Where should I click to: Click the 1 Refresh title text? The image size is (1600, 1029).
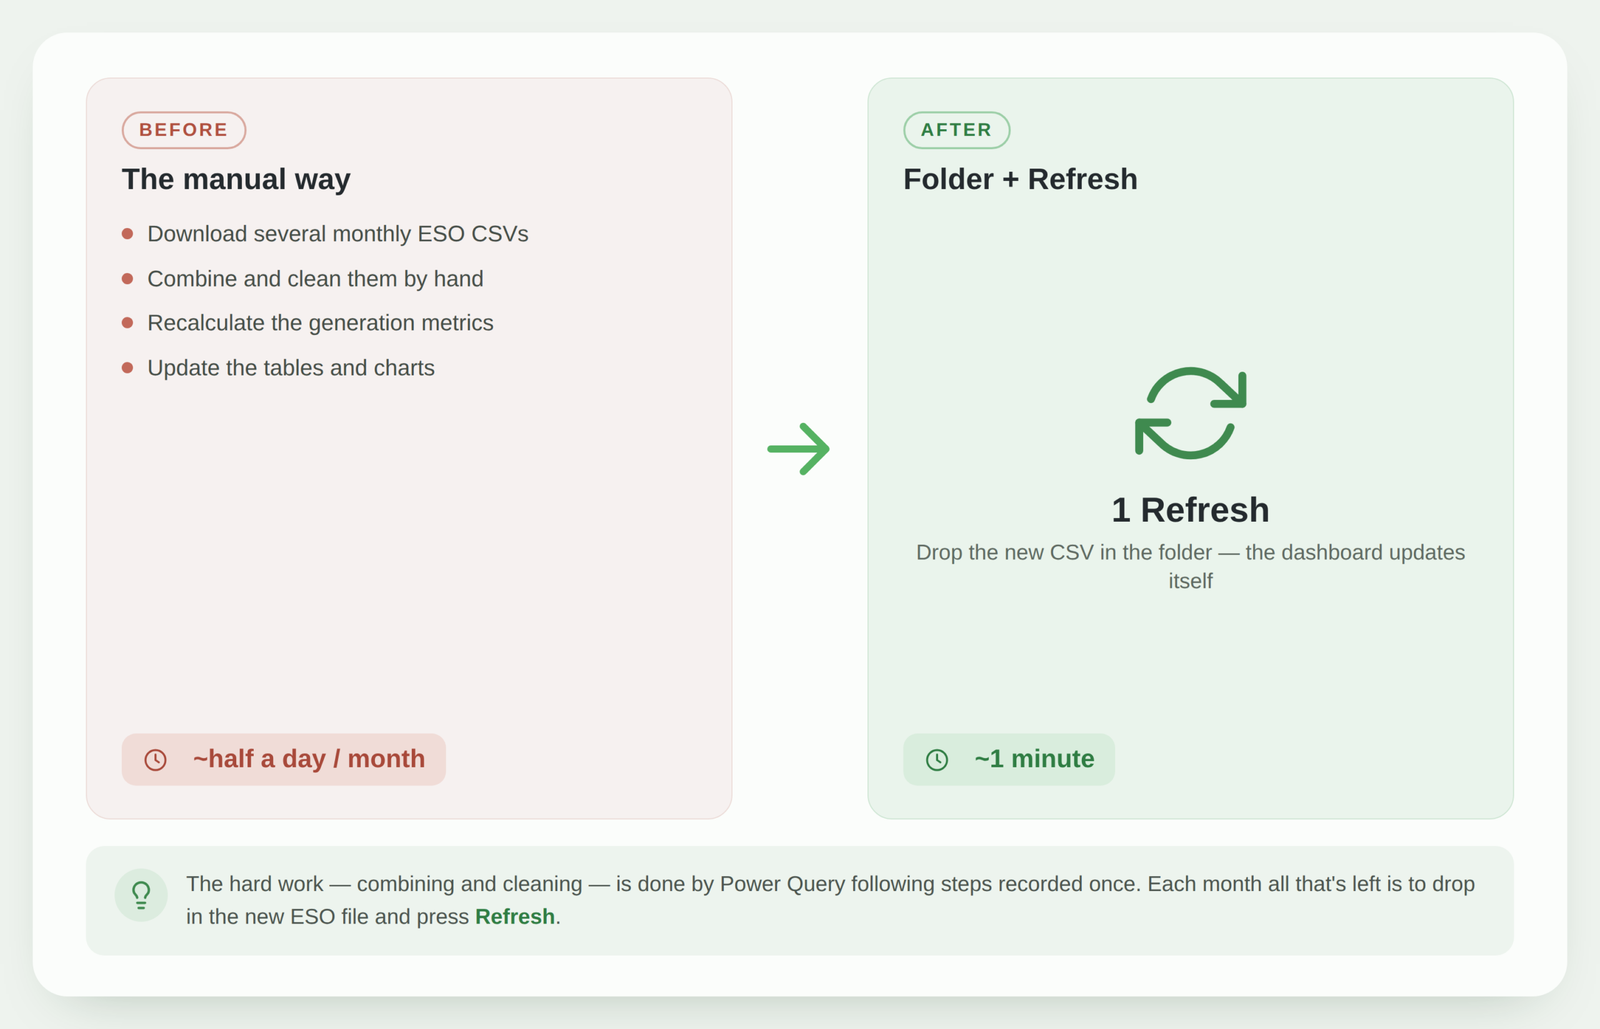pyautogui.click(x=1190, y=510)
